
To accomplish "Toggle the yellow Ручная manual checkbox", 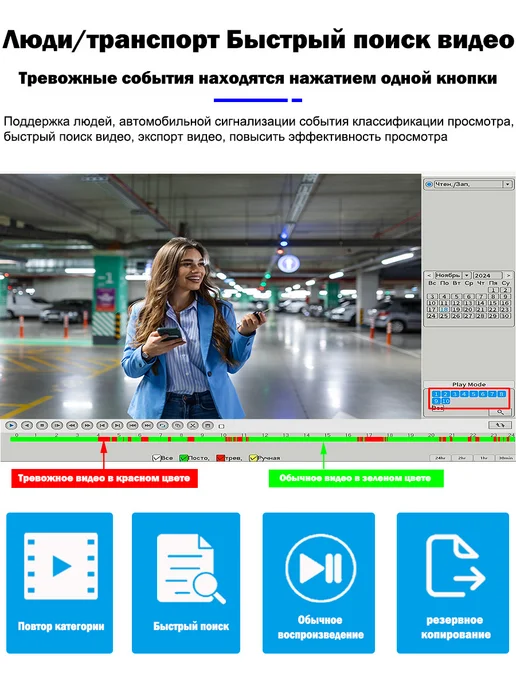I will pyautogui.click(x=253, y=458).
